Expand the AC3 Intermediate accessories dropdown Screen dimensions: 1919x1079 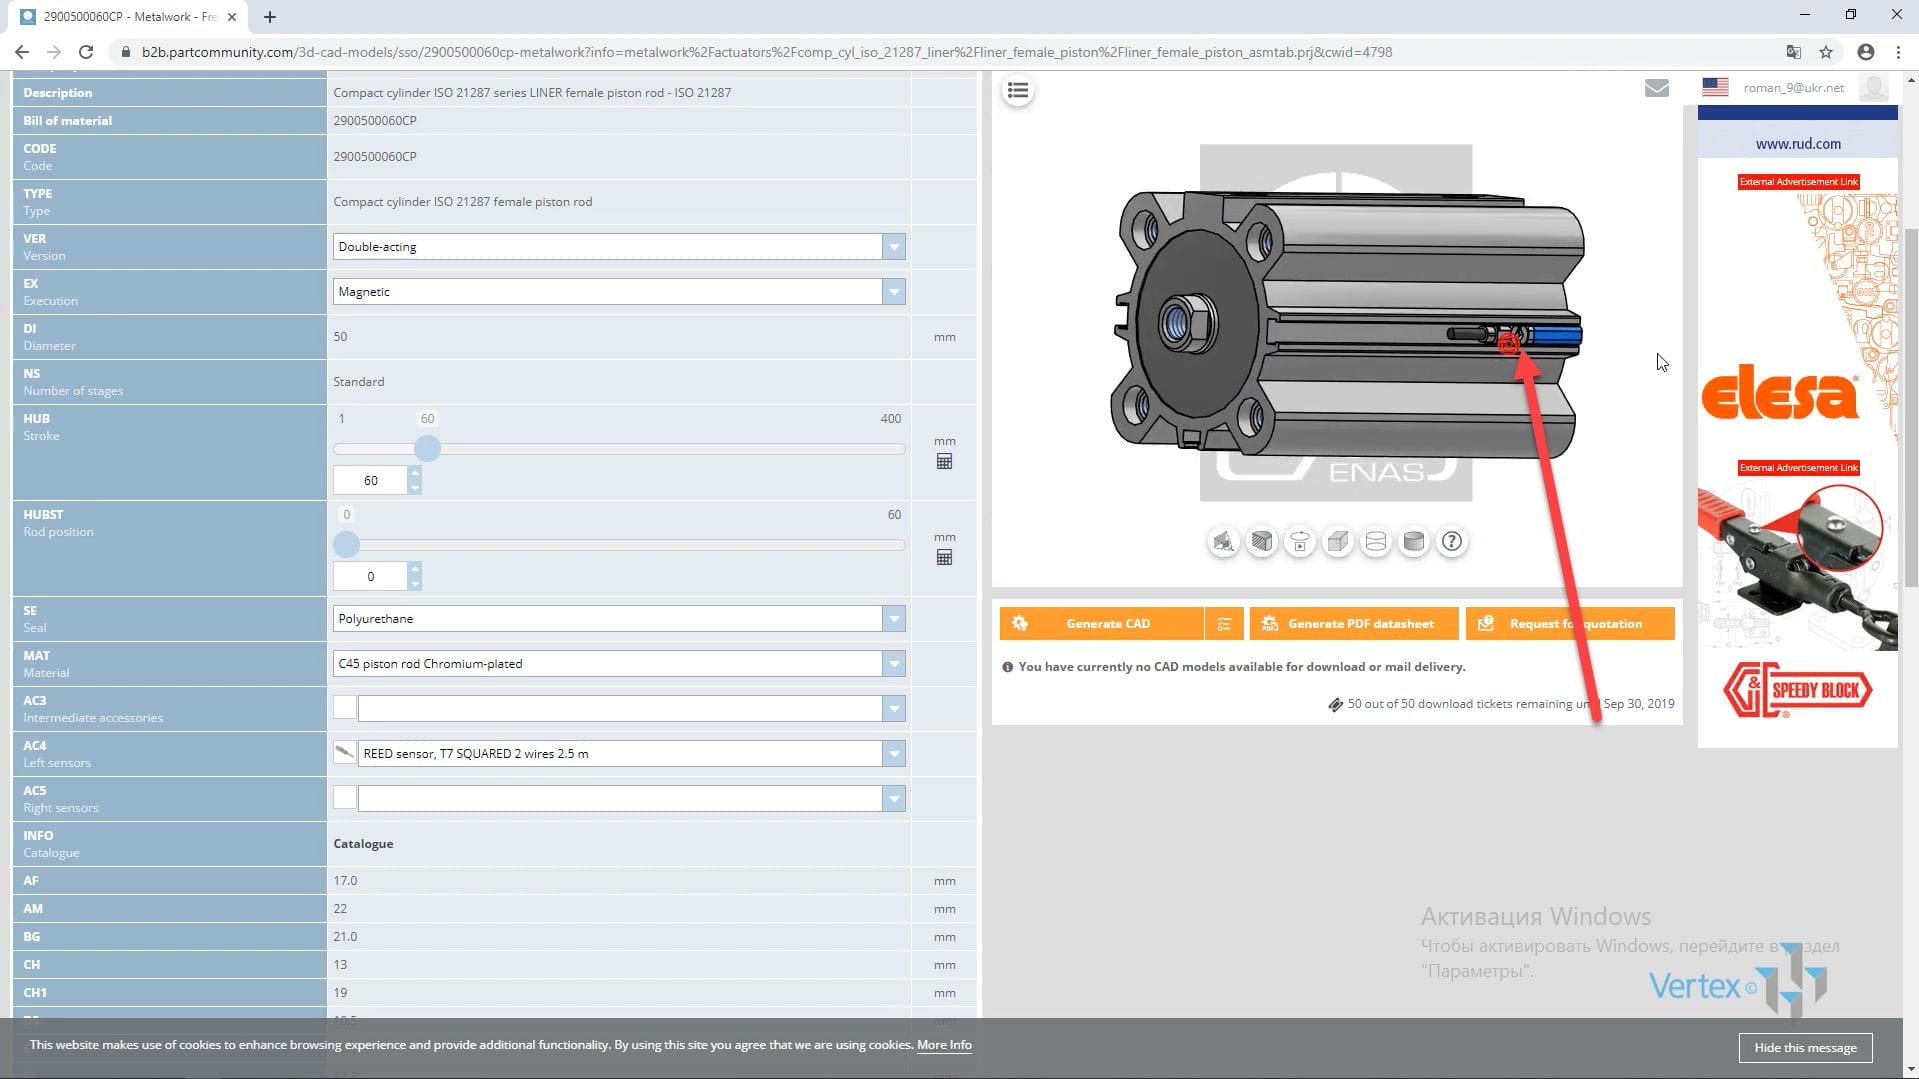tap(894, 709)
